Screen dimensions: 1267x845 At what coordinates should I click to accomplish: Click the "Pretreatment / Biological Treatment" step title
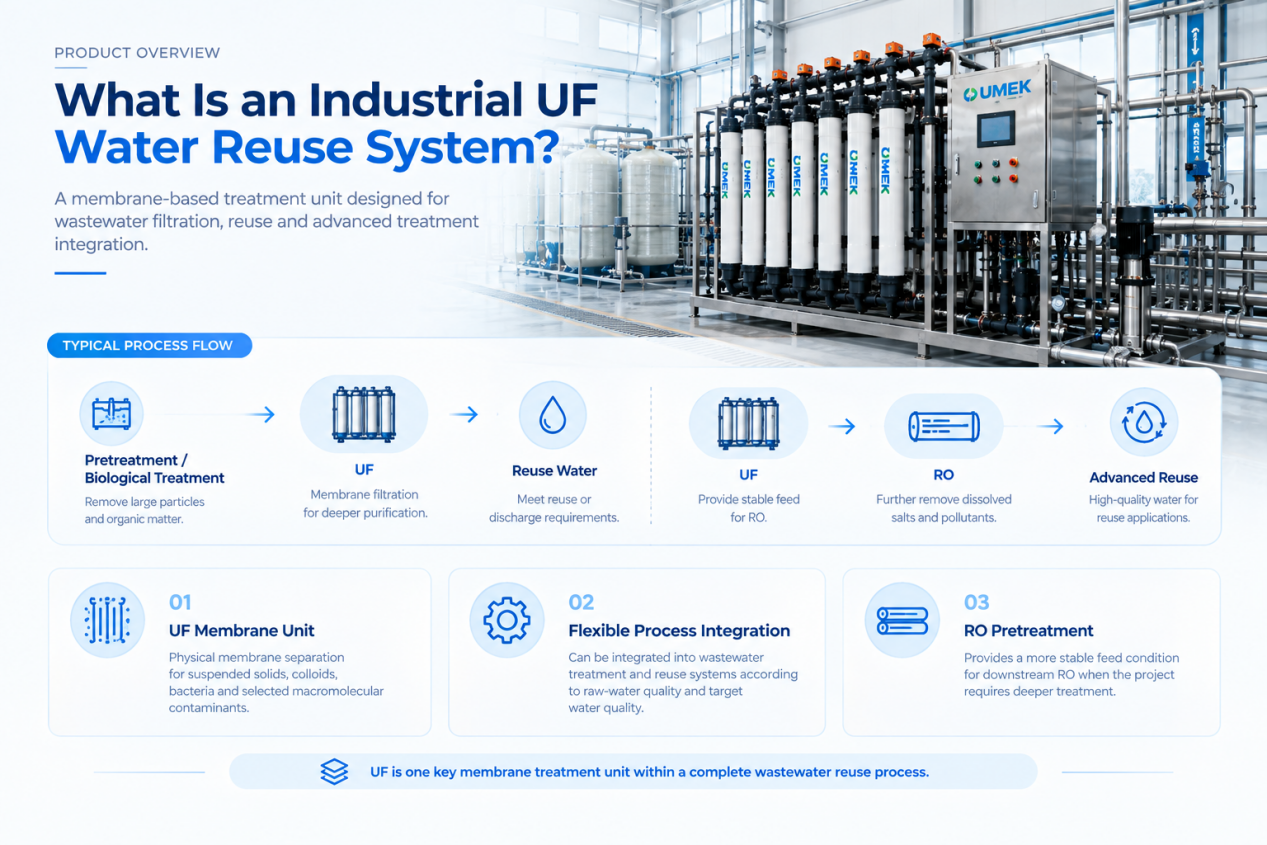coord(155,469)
